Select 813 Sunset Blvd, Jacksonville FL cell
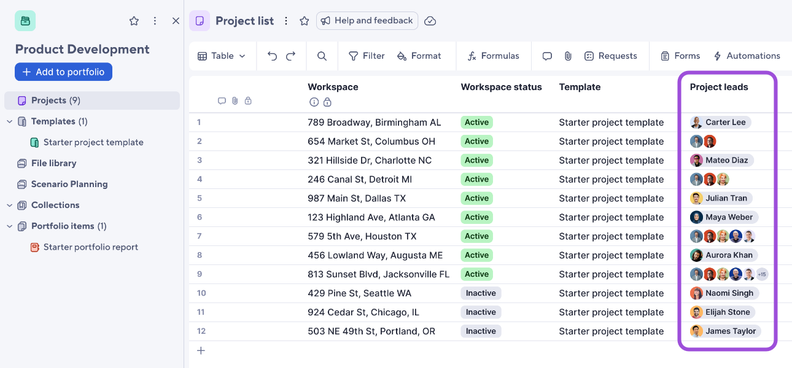 click(x=378, y=274)
